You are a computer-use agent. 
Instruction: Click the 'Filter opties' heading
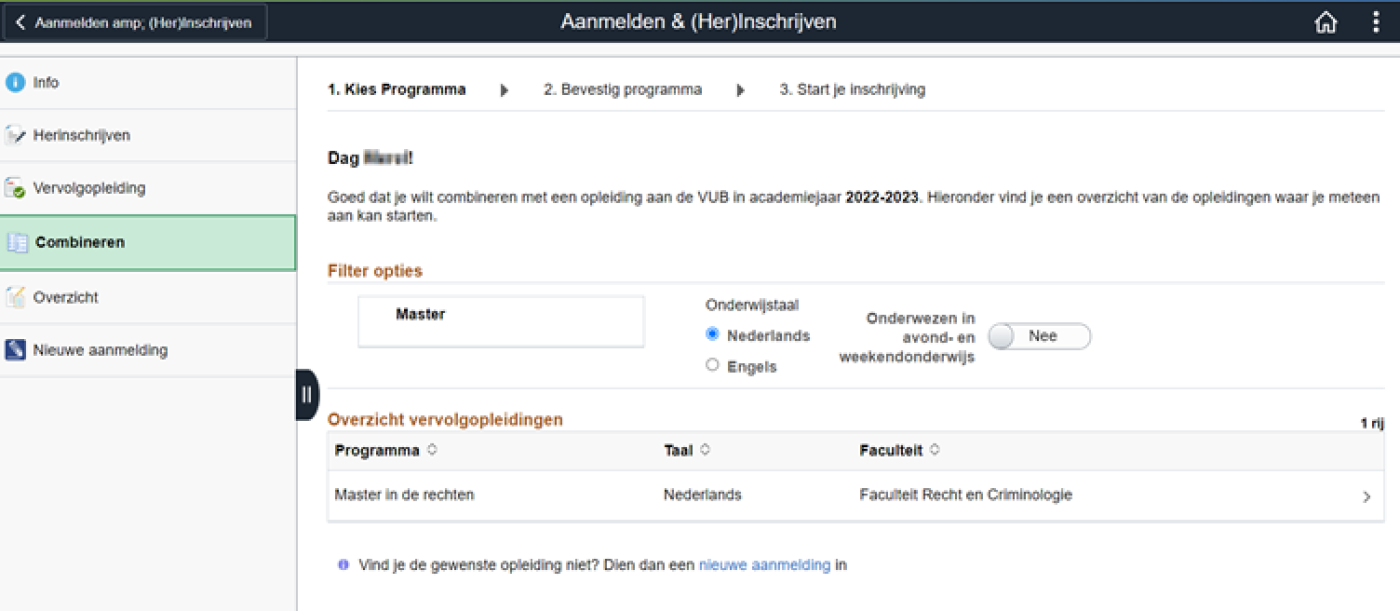point(375,271)
